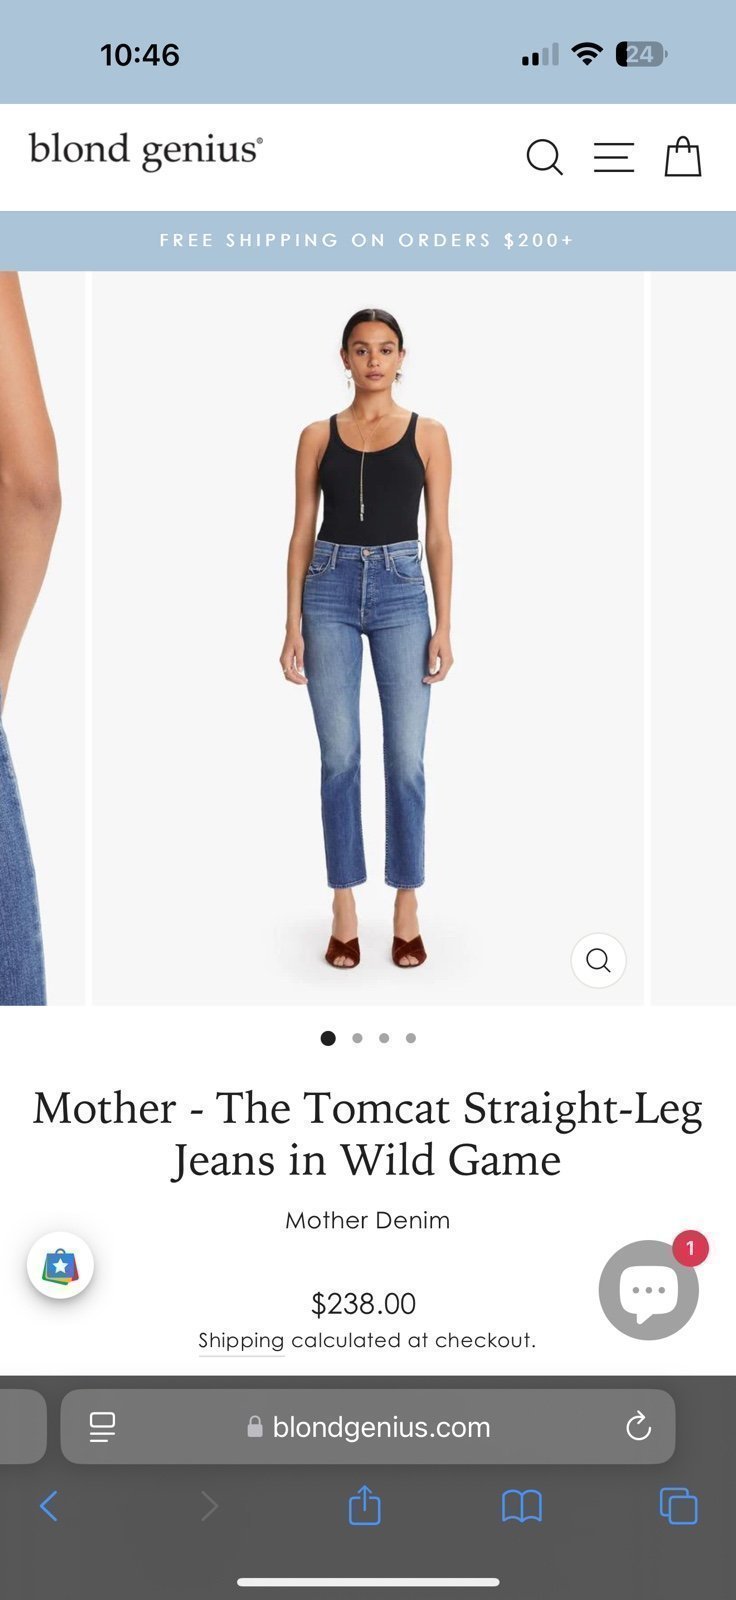Open the Shipping policy link
The image size is (736, 1600).
(241, 1341)
